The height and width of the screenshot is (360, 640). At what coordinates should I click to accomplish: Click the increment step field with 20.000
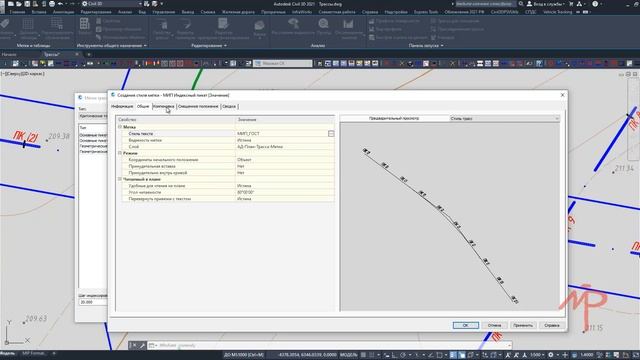tap(92, 302)
